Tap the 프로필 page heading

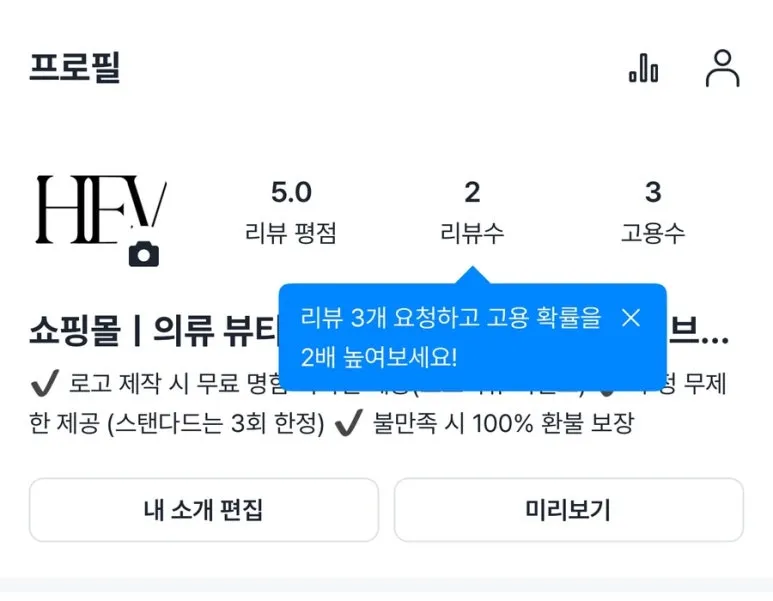coord(75,67)
